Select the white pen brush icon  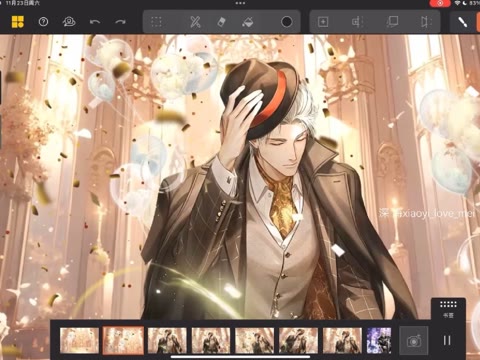(462, 22)
